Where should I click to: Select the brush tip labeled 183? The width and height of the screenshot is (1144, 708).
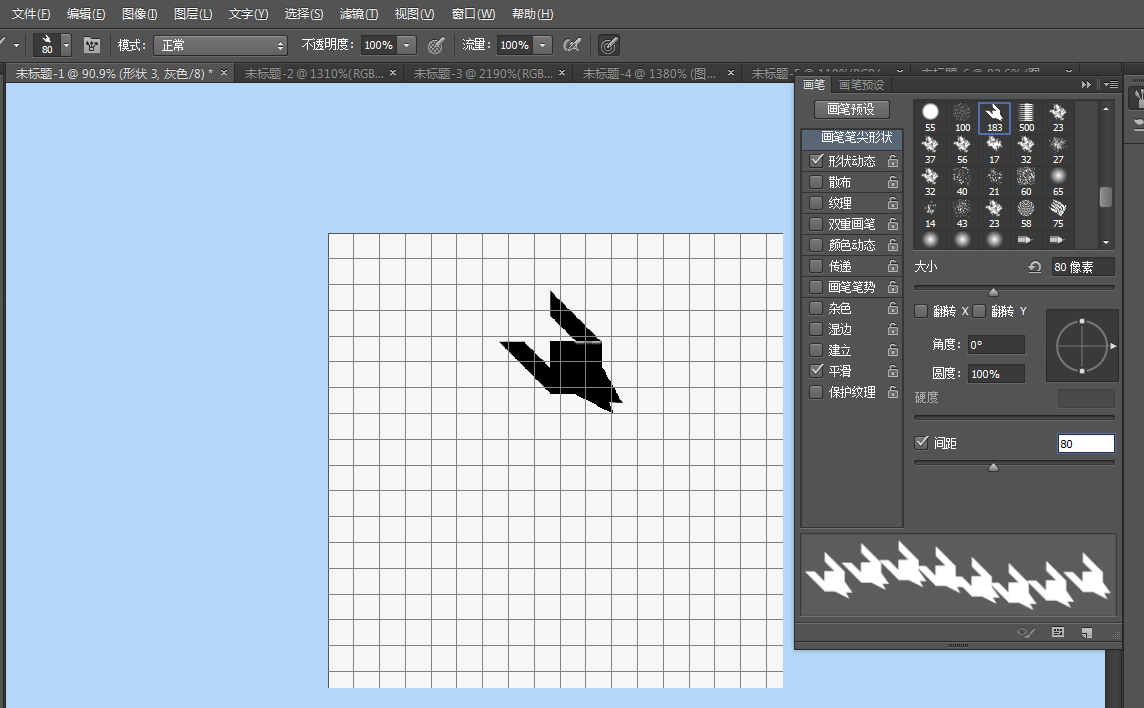coord(994,117)
